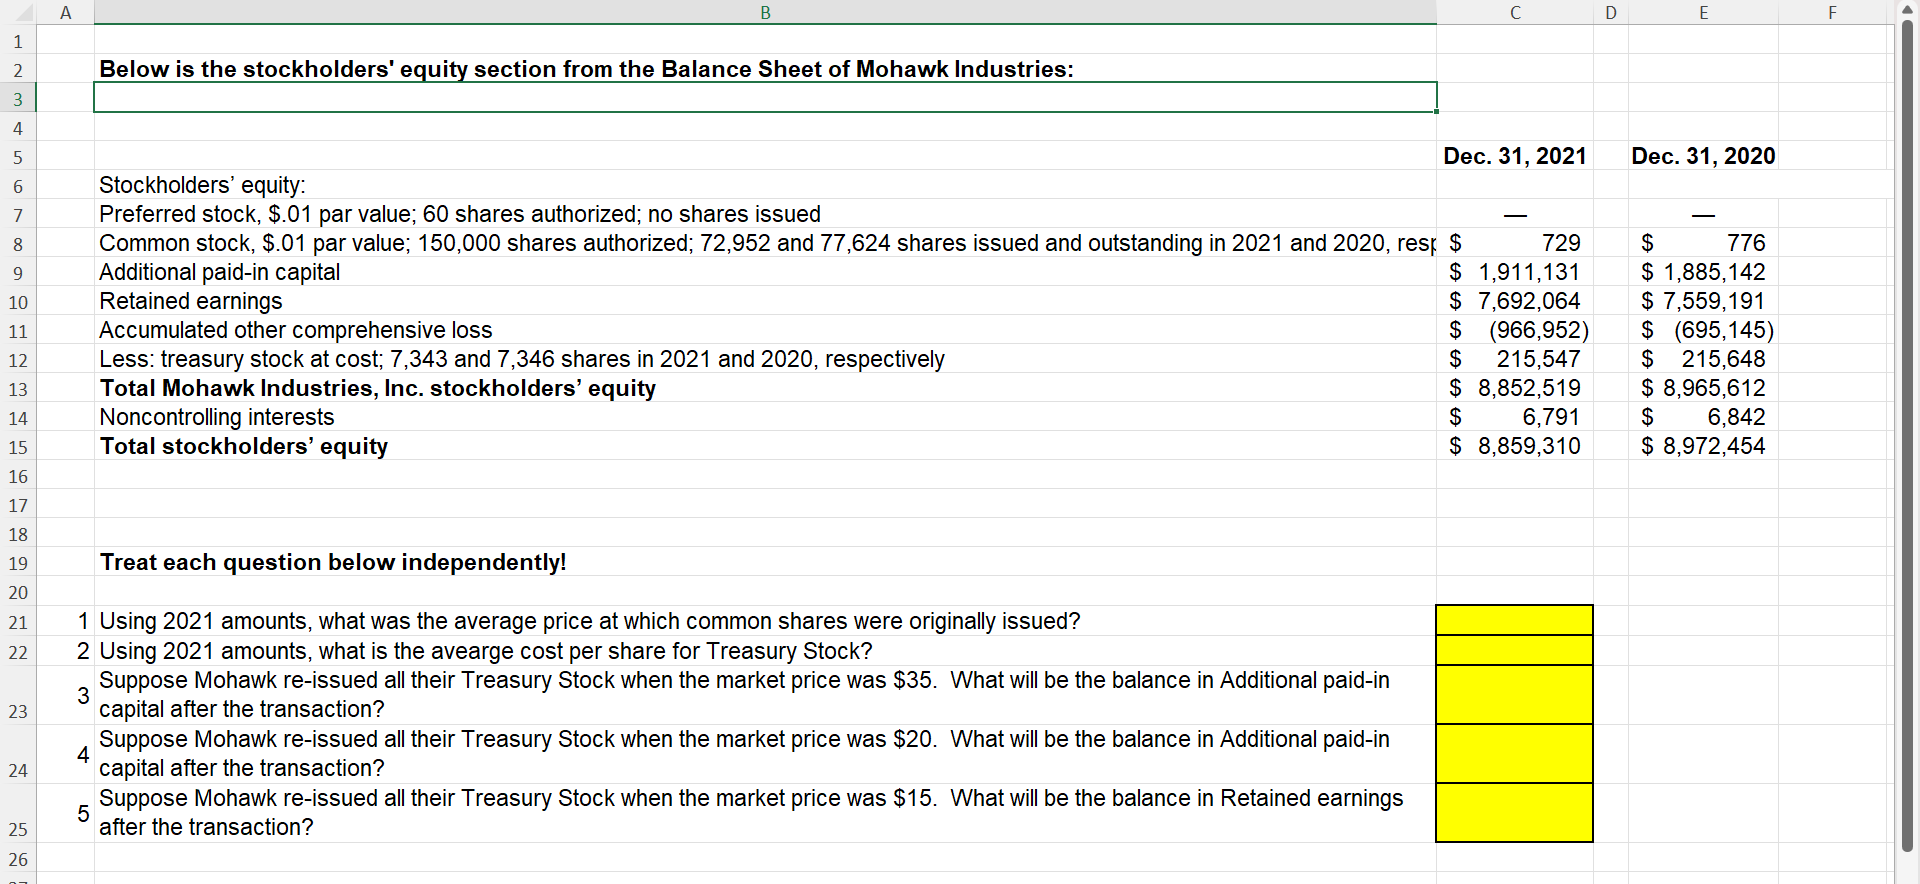Click the 2021 treasury stock value 215,547
Viewport: 1920px width, 884px height.
point(1538,359)
